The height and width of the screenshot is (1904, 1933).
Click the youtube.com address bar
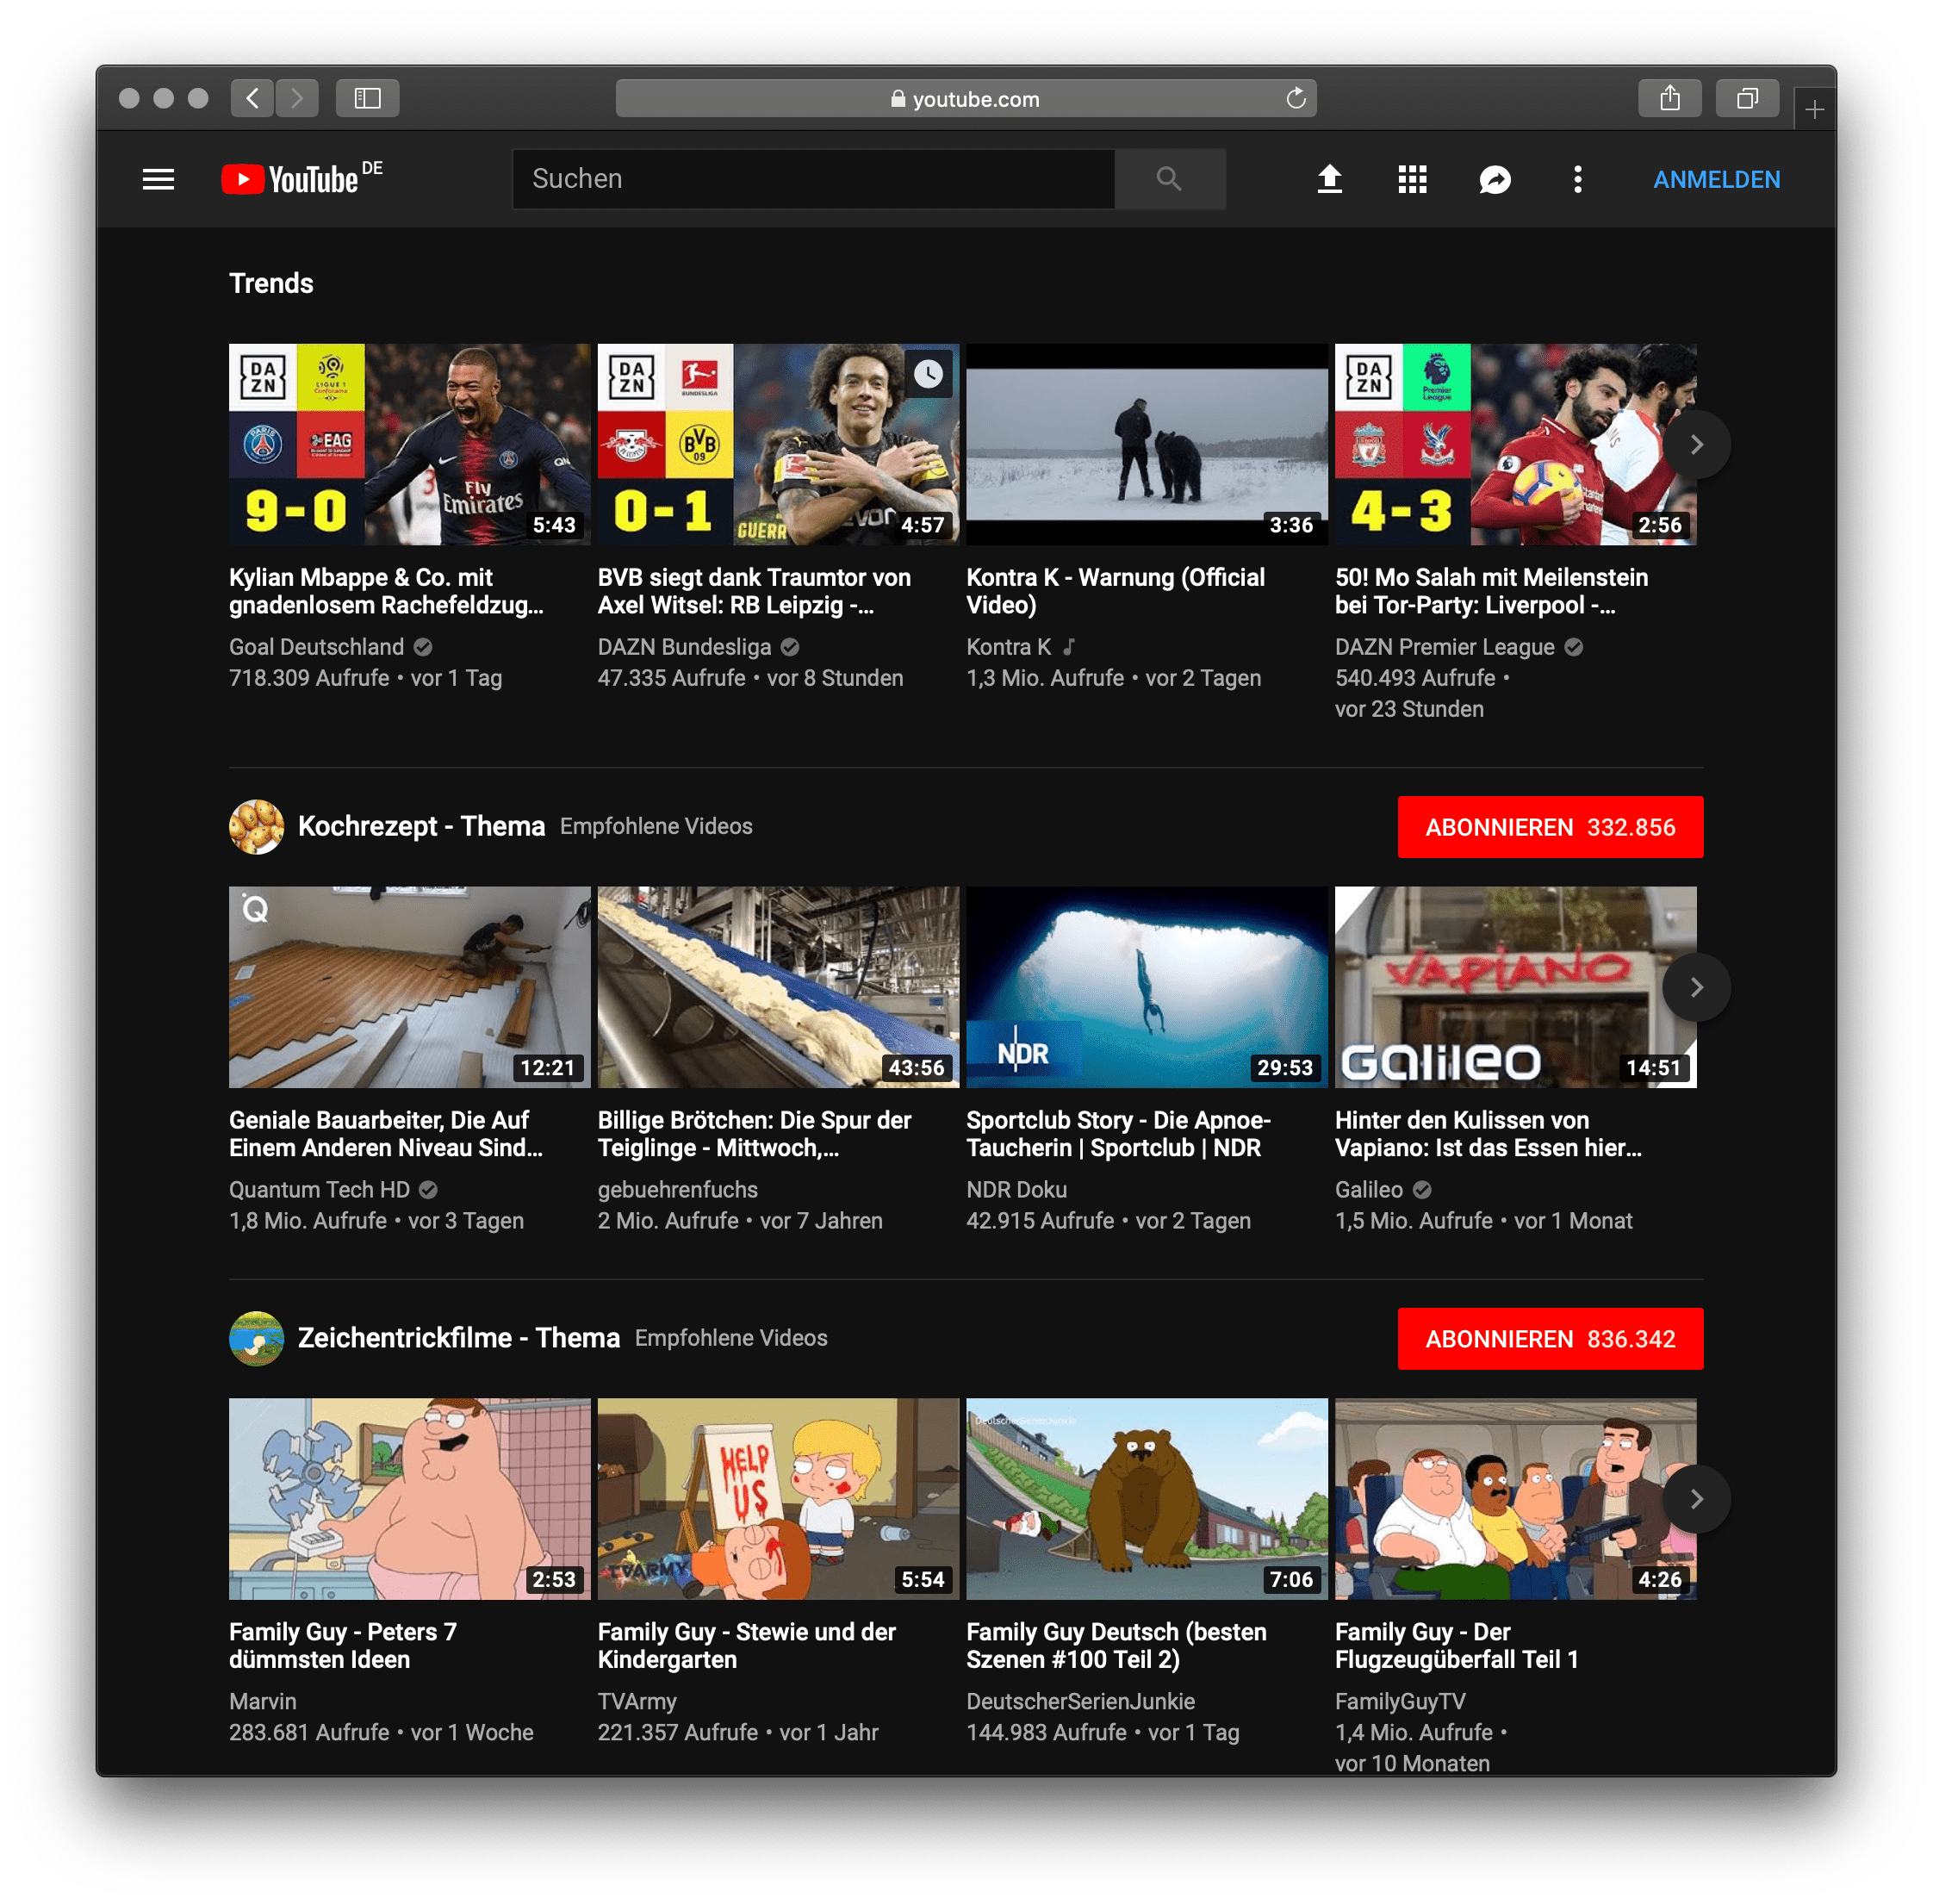965,98
